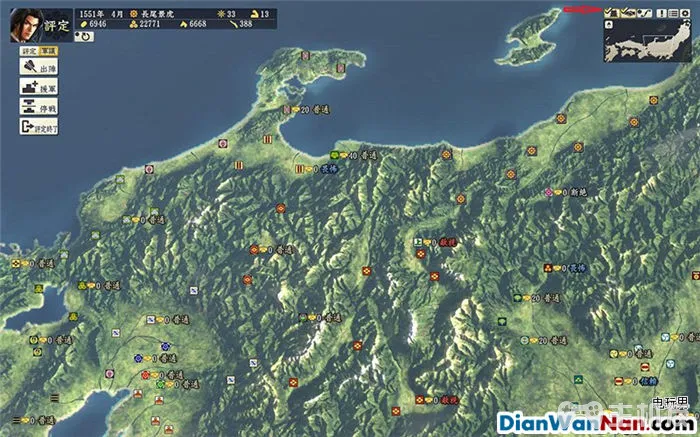The image size is (700, 437).
Task: Click the value 13 in the status bar
Action: coord(265,14)
